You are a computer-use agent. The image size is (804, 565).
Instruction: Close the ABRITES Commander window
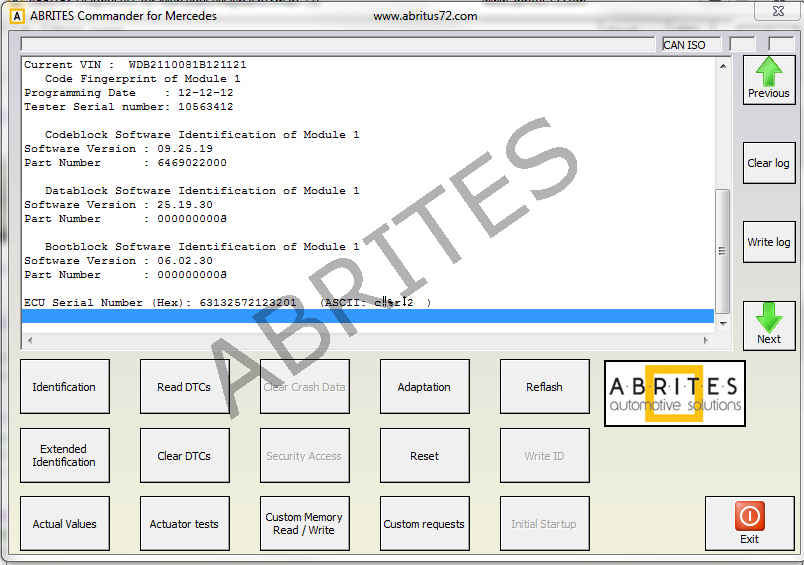(x=778, y=11)
